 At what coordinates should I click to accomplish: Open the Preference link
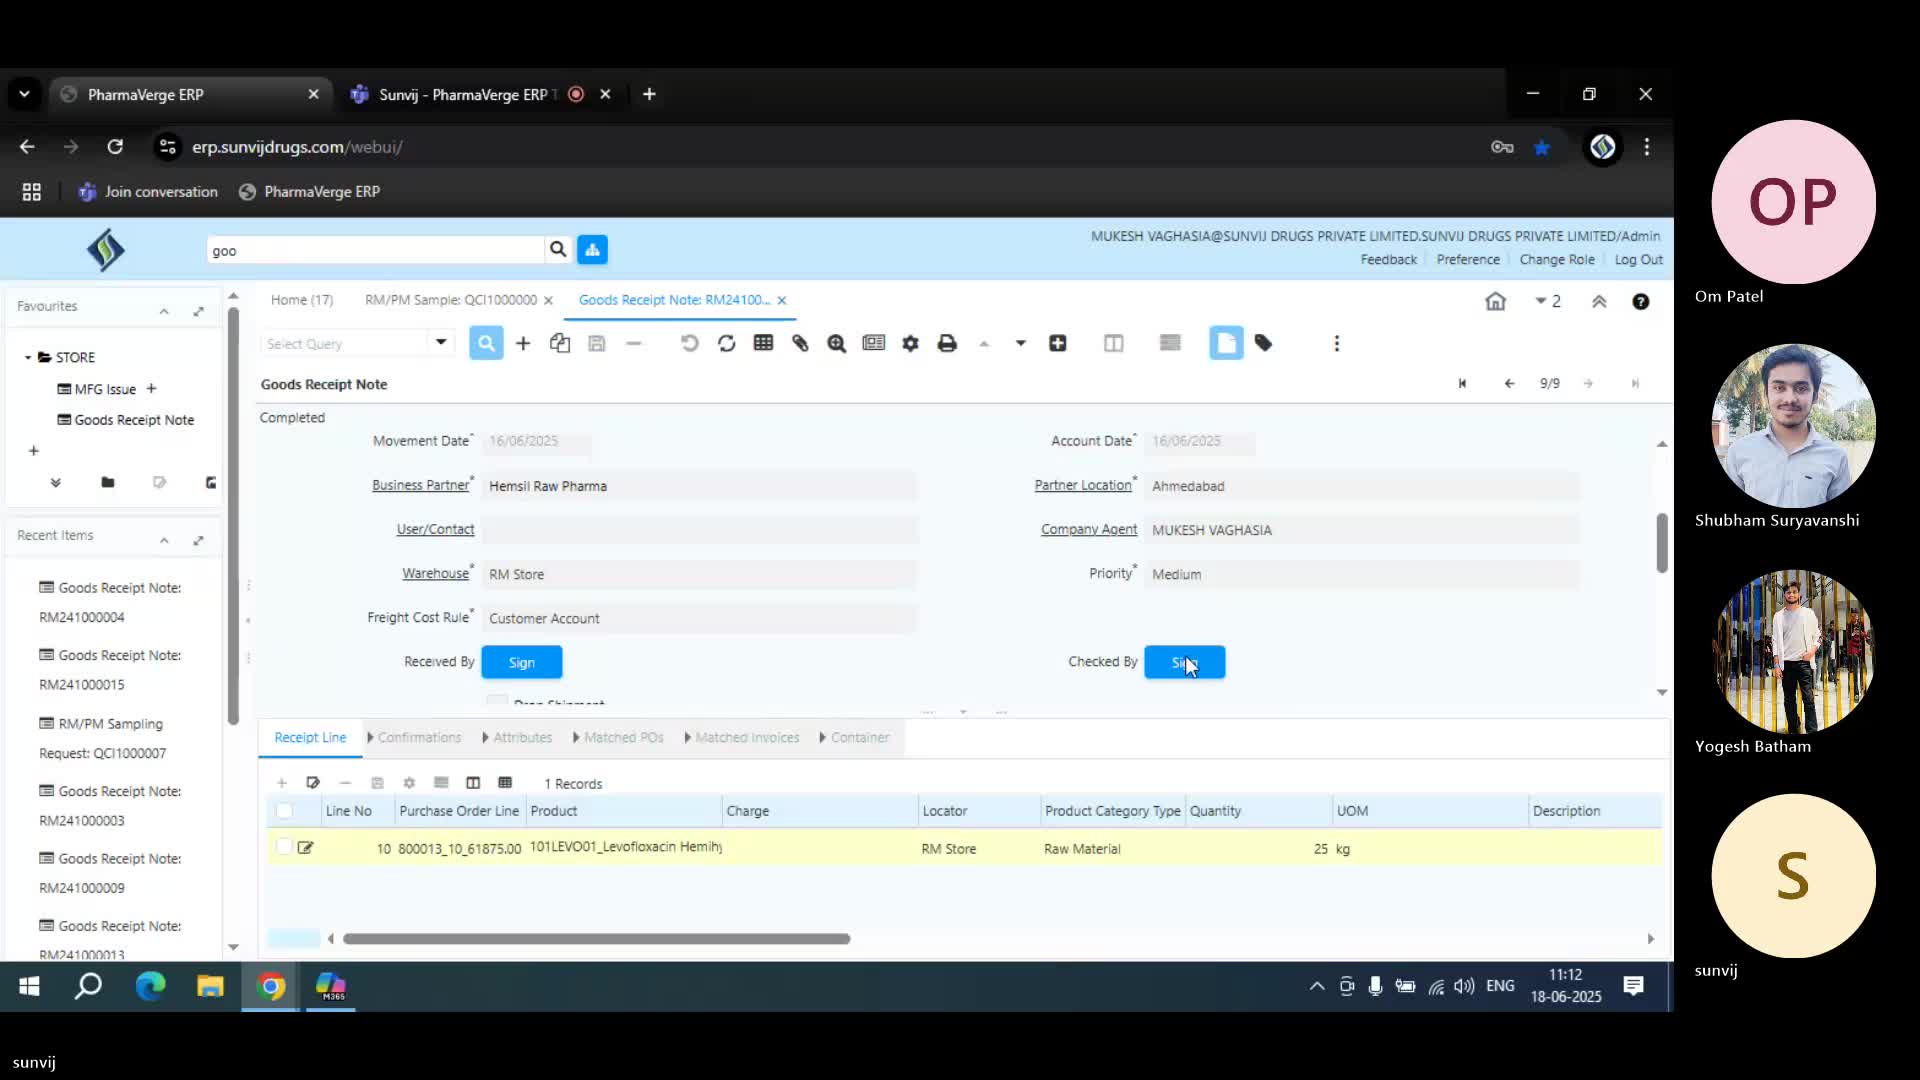[x=1468, y=260]
